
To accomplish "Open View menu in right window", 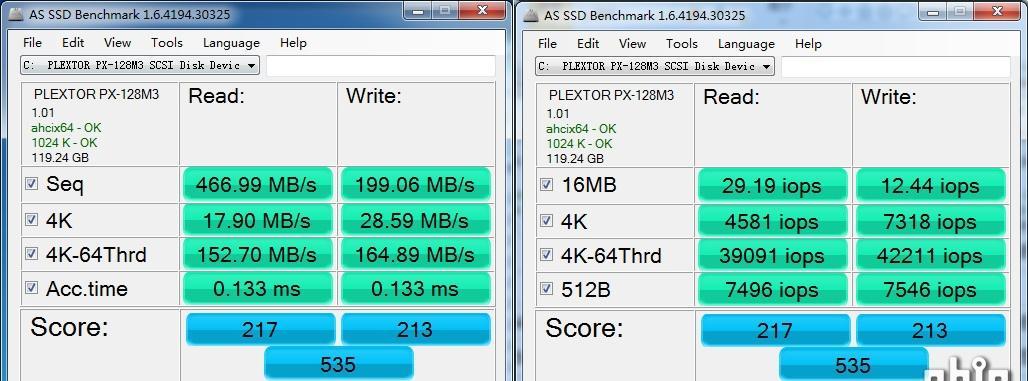I will pyautogui.click(x=632, y=43).
